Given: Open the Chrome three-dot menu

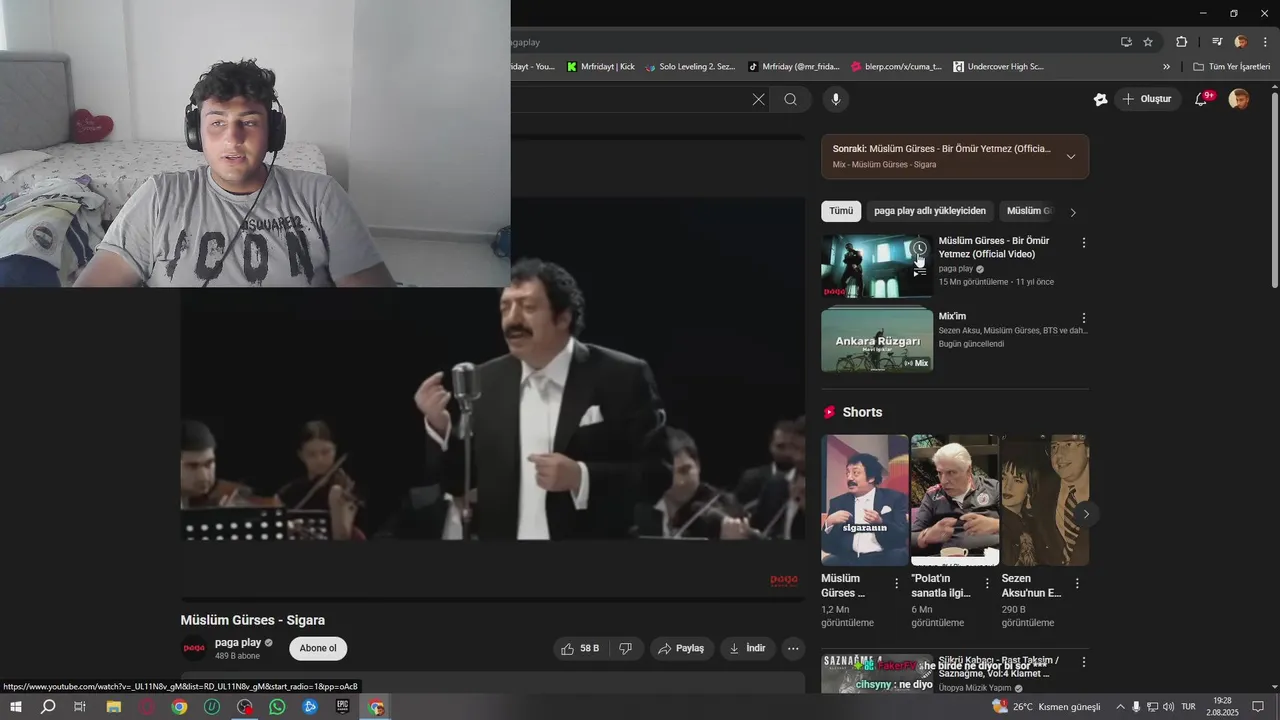Looking at the screenshot, I should (1265, 42).
